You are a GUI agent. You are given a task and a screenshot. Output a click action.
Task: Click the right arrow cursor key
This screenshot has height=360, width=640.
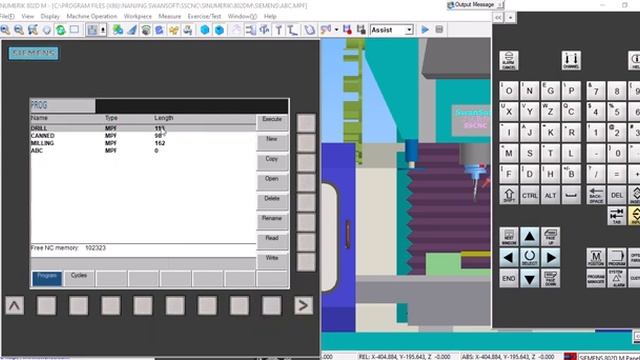pyautogui.click(x=550, y=258)
